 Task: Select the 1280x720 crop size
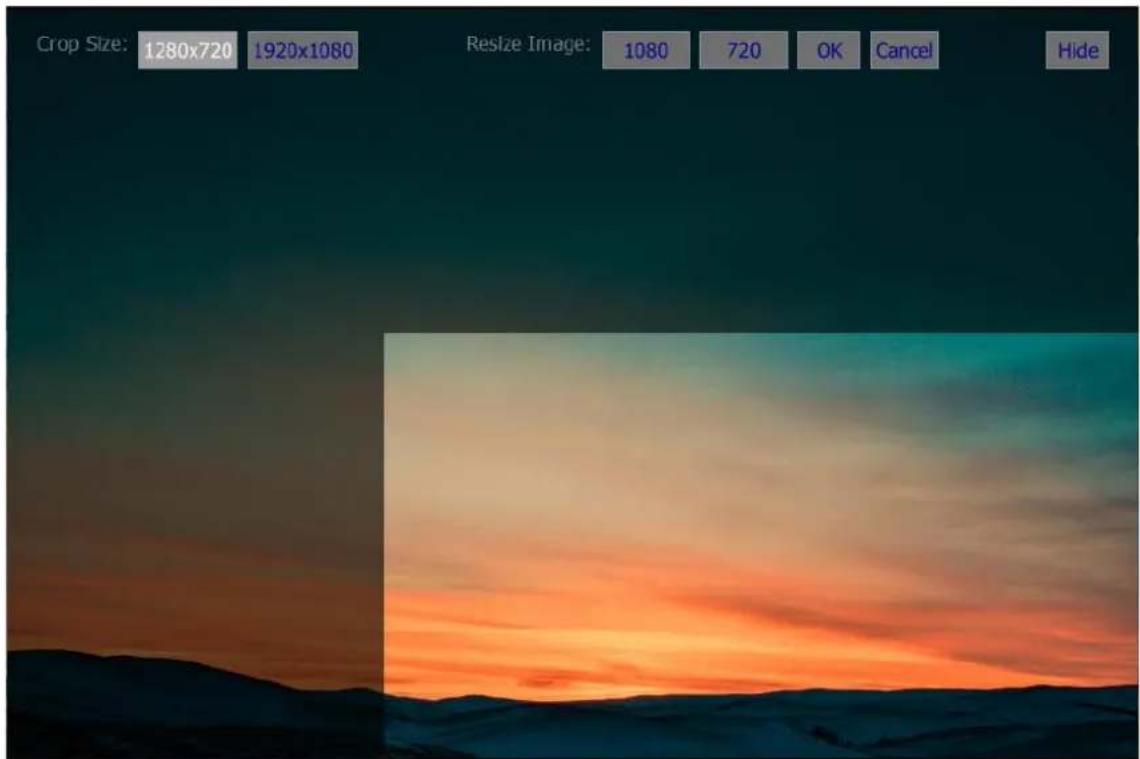pos(188,50)
